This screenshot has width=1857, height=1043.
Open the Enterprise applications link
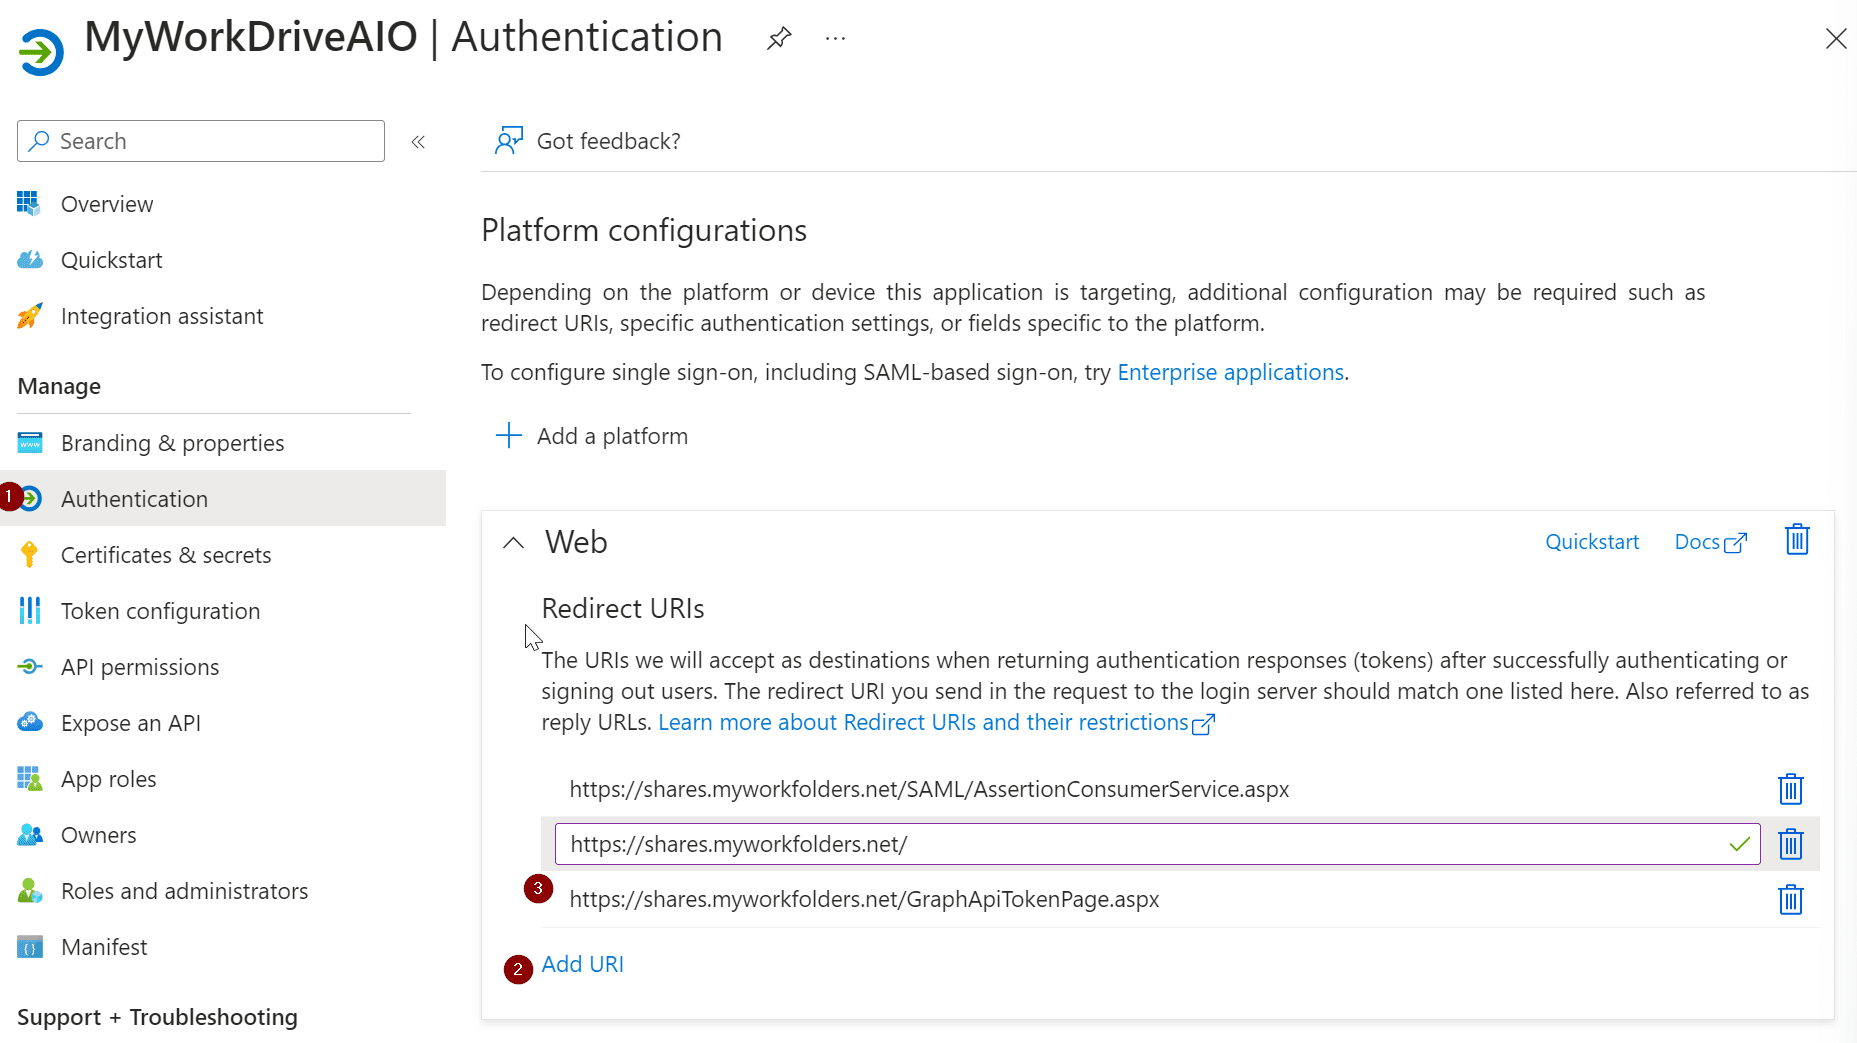tap(1230, 371)
